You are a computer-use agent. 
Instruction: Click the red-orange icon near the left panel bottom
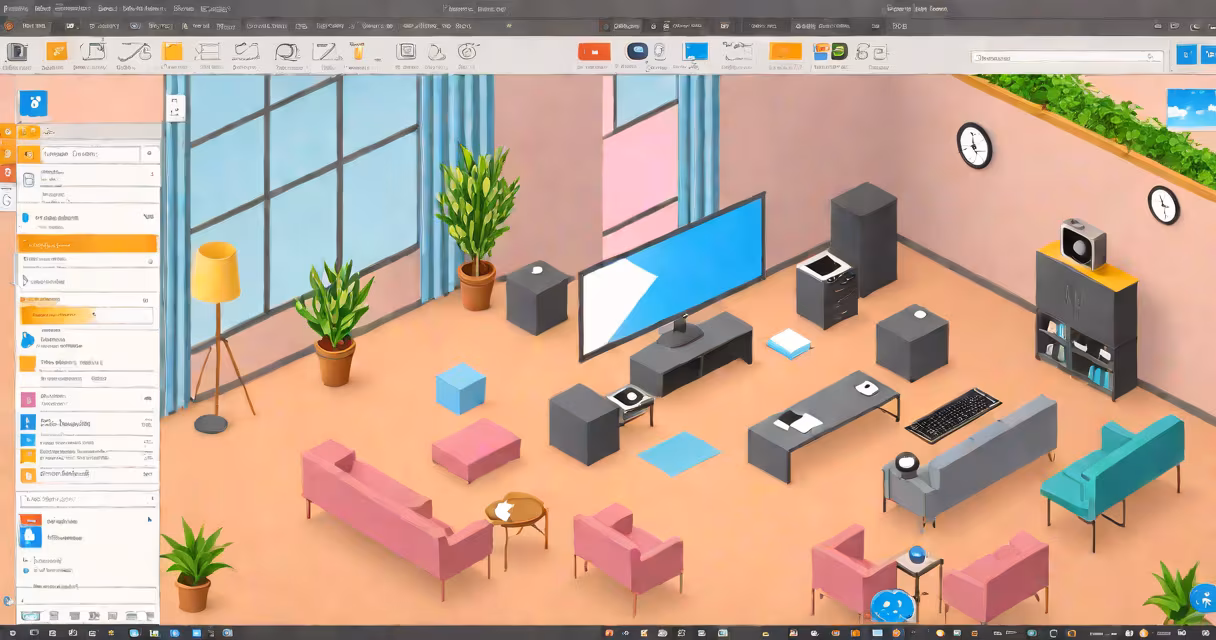point(31,521)
